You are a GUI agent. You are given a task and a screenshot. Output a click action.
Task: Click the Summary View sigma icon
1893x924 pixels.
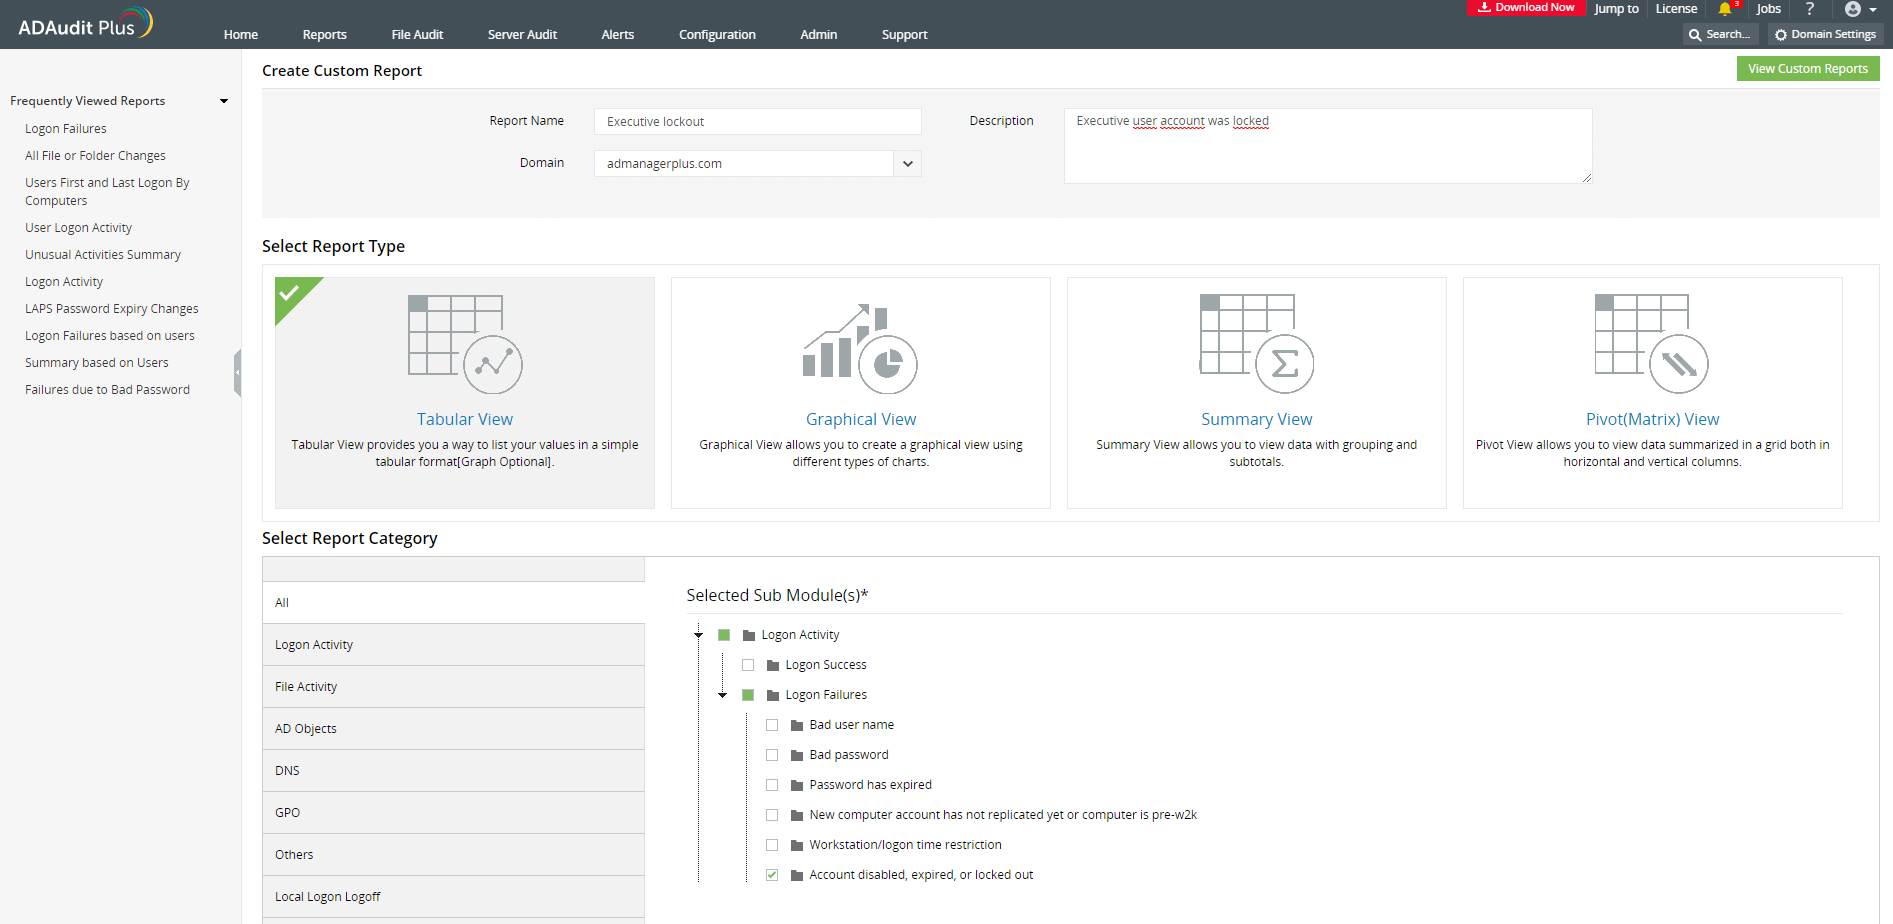[1257, 344]
